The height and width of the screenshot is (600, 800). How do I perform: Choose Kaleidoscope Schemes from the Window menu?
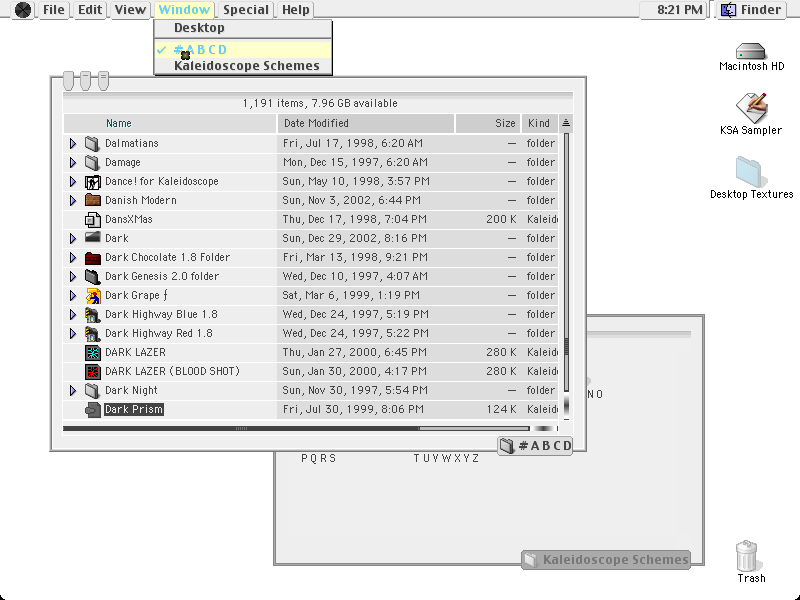click(x=243, y=66)
